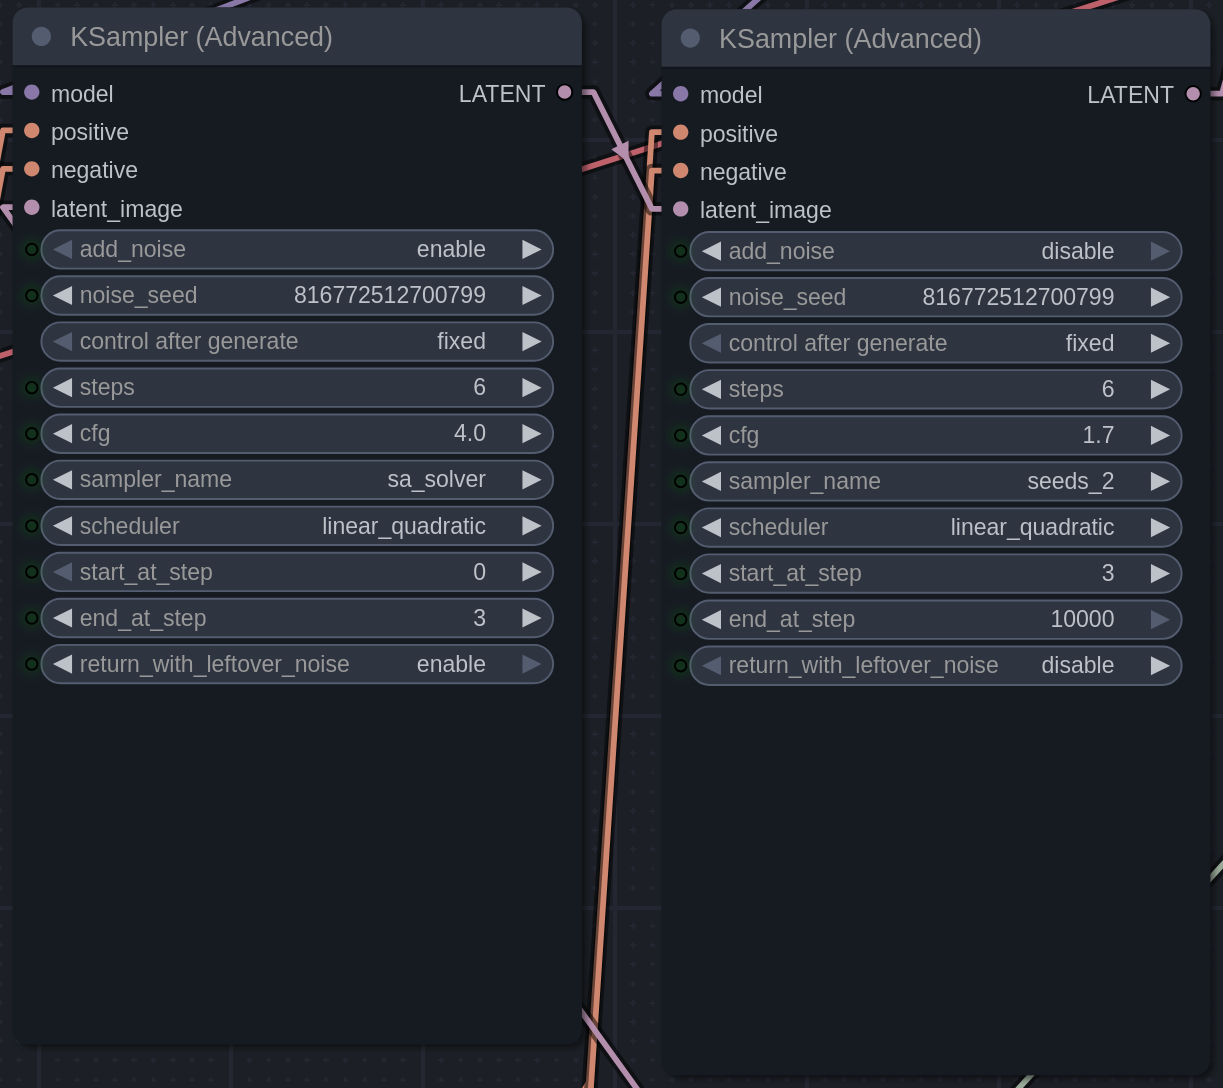Click steps widget input dot on right KSampler

(681, 390)
